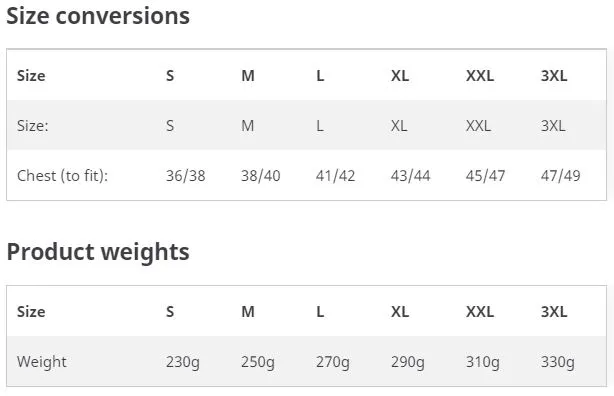Click the 330g weight cell
The image size is (614, 396).
click(558, 362)
